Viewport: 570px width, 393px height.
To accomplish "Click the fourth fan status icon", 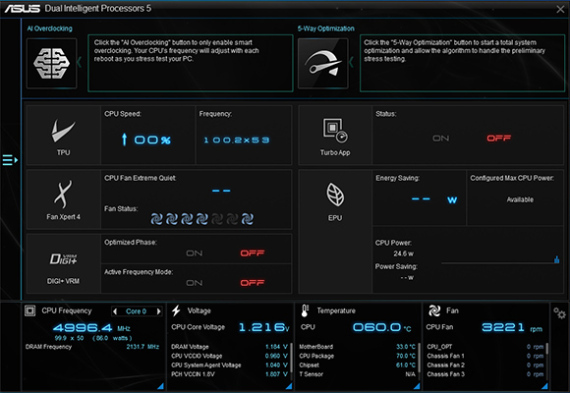I will (x=202, y=219).
